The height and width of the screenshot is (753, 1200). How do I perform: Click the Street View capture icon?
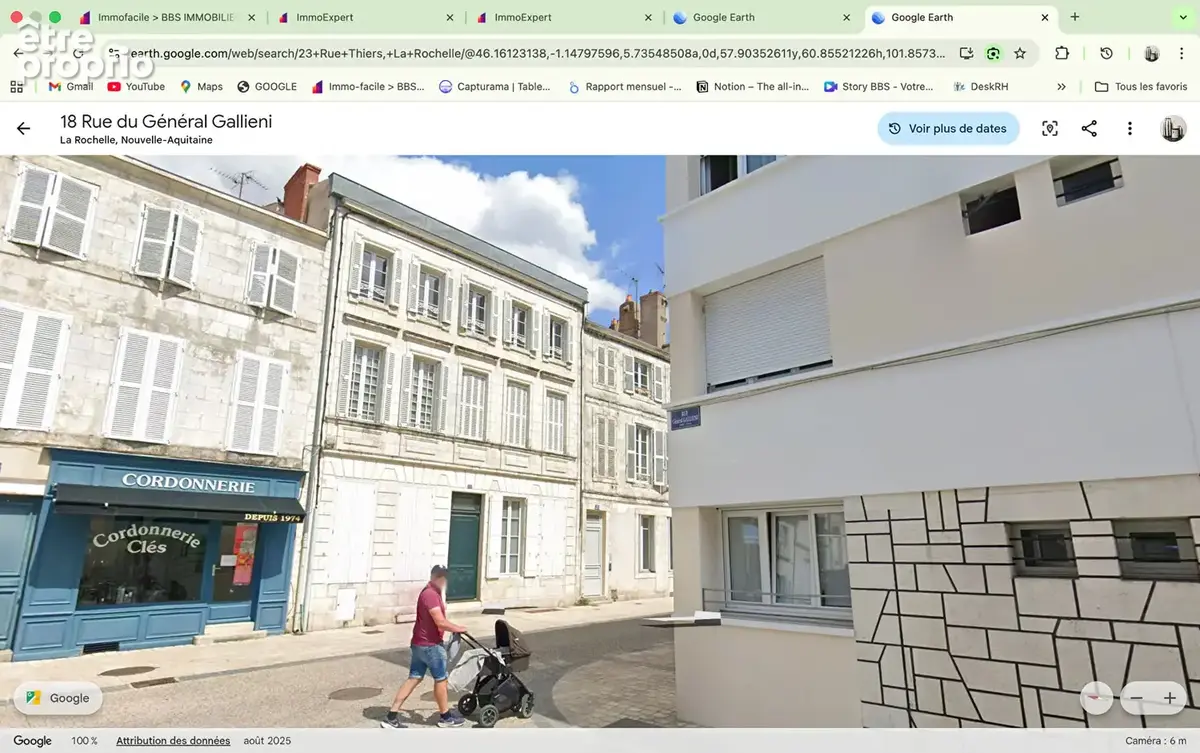(x=1049, y=128)
